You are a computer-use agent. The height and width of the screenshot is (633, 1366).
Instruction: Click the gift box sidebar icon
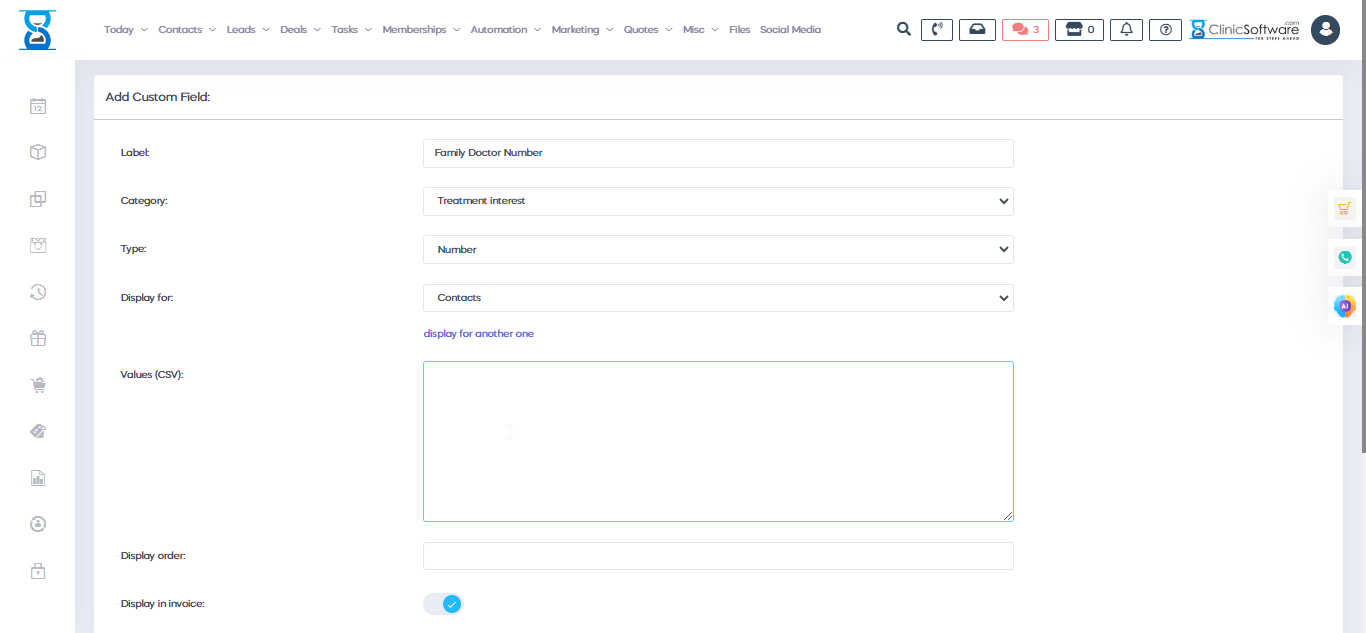(x=38, y=338)
